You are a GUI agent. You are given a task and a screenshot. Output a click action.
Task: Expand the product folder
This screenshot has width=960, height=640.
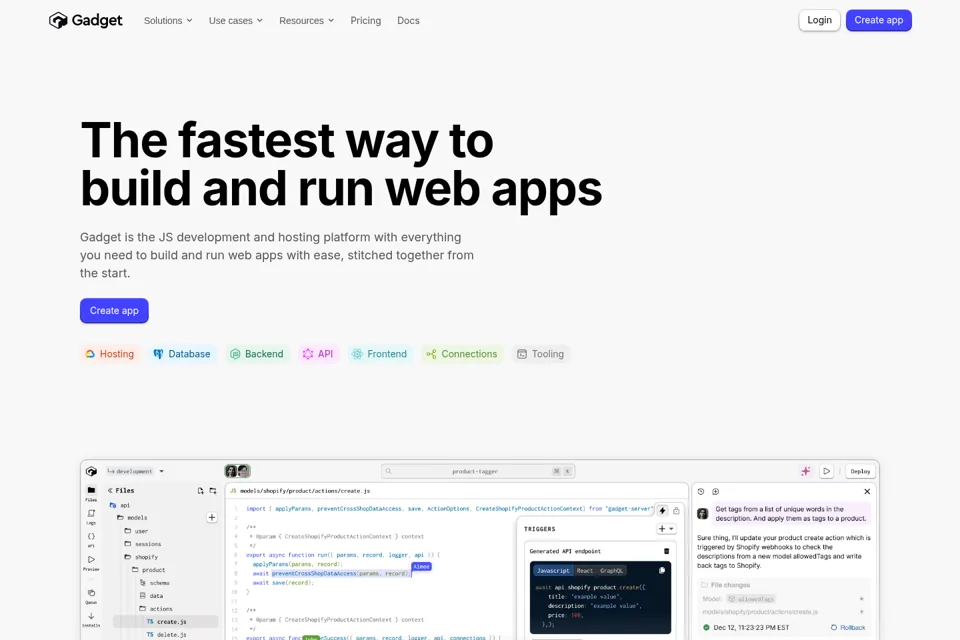[x=148, y=570]
